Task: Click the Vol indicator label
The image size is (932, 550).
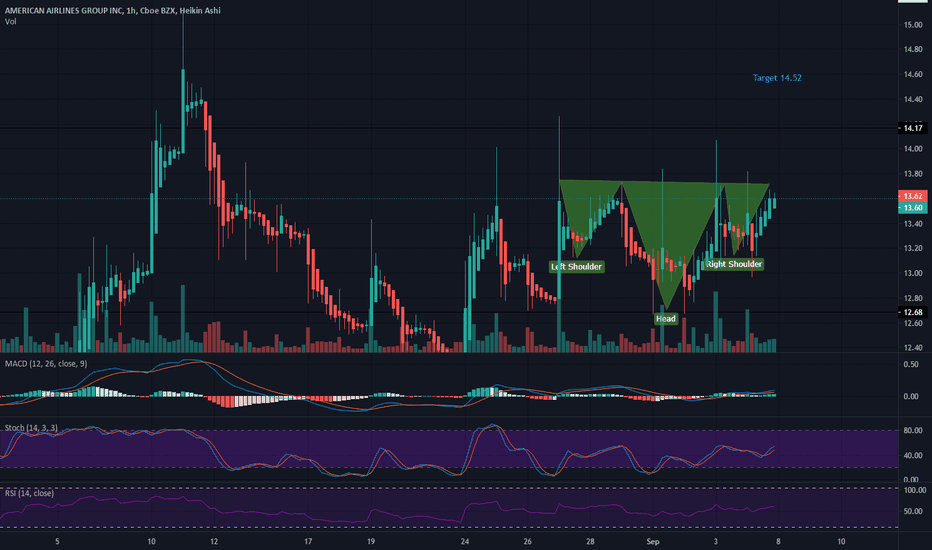Action: coord(11,22)
